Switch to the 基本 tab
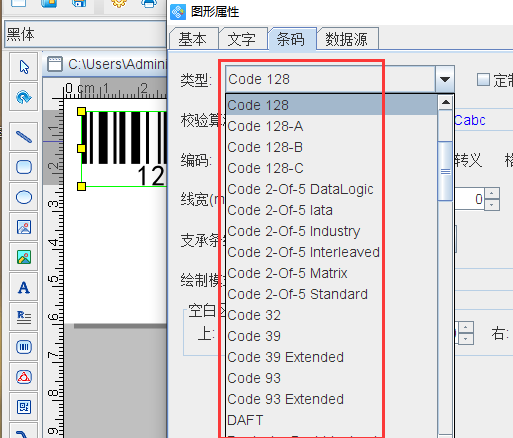Image resolution: width=513 pixels, height=438 pixels. click(193, 39)
